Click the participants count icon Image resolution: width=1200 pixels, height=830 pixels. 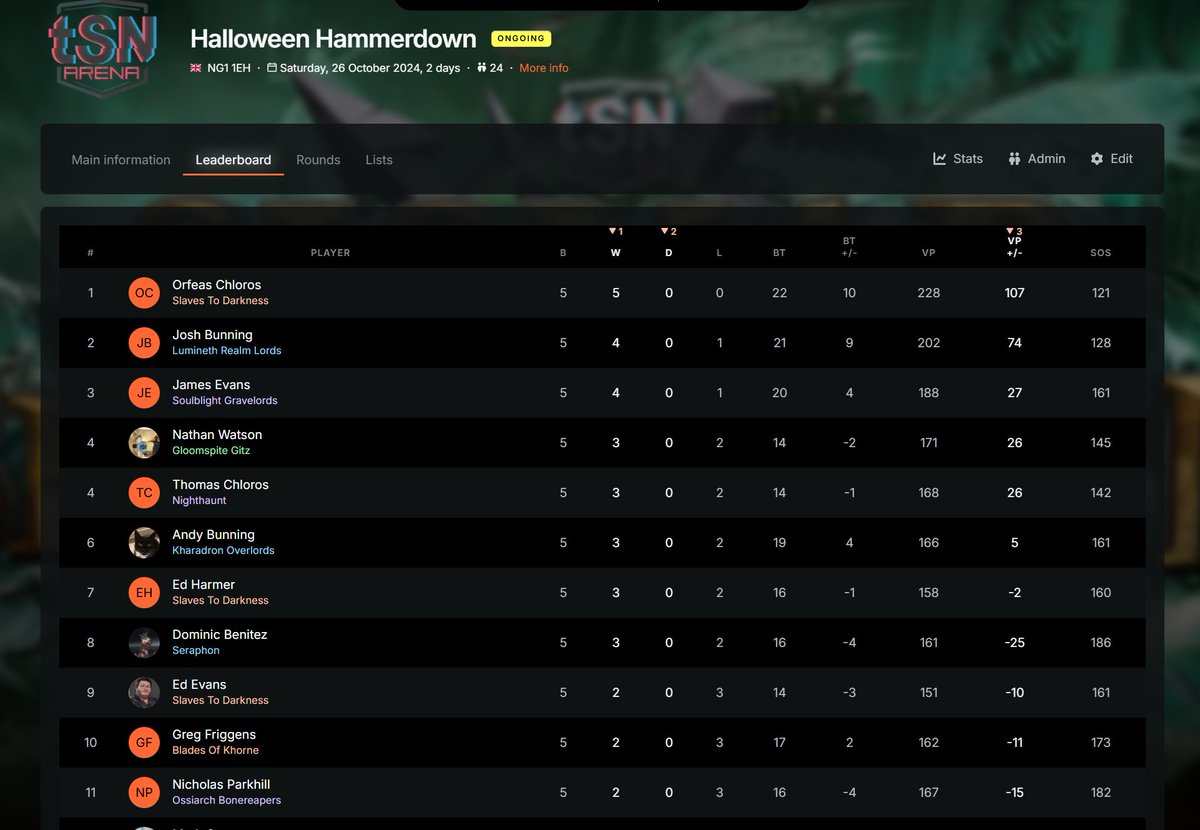coord(481,68)
